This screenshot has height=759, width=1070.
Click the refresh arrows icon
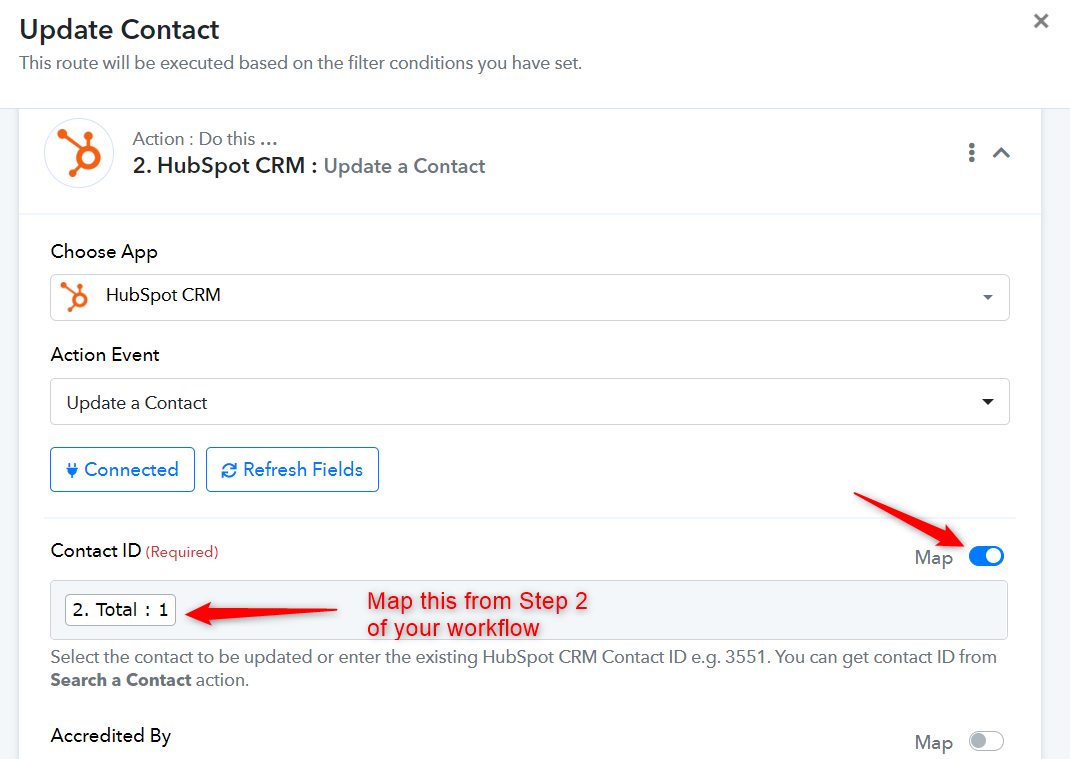229,470
